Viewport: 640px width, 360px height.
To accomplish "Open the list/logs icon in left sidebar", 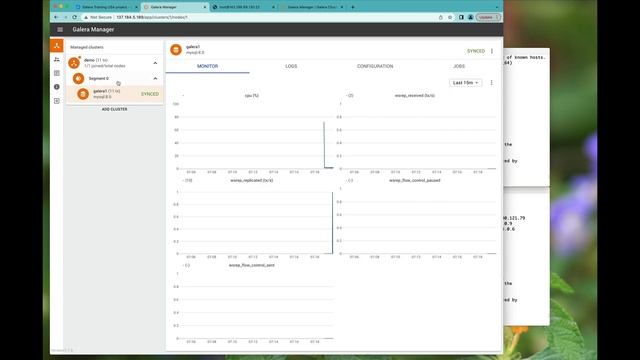I will 57,73.
